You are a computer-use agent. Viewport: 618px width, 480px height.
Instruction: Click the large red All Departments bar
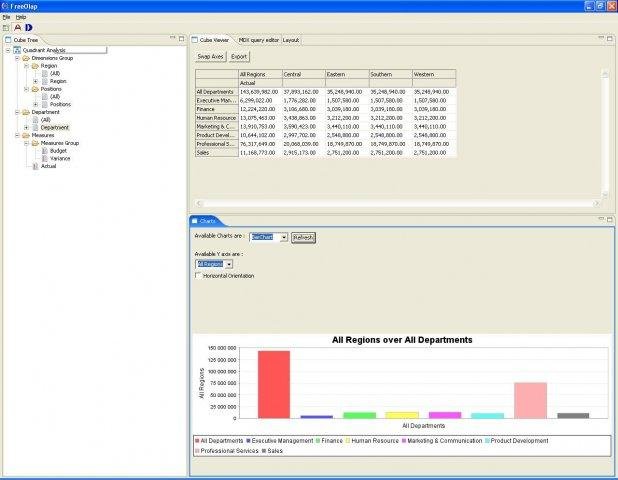click(x=274, y=384)
